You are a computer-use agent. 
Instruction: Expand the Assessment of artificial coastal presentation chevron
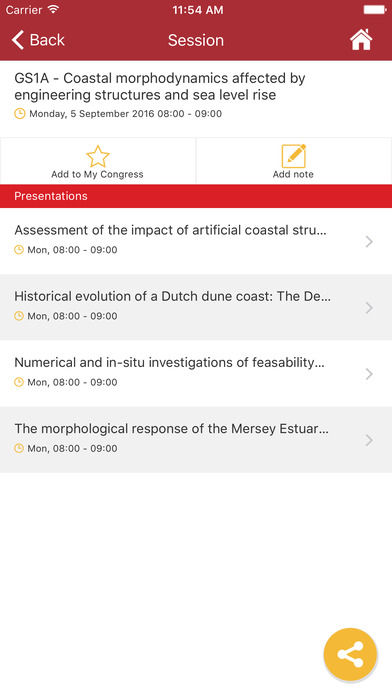pyautogui.click(x=369, y=241)
